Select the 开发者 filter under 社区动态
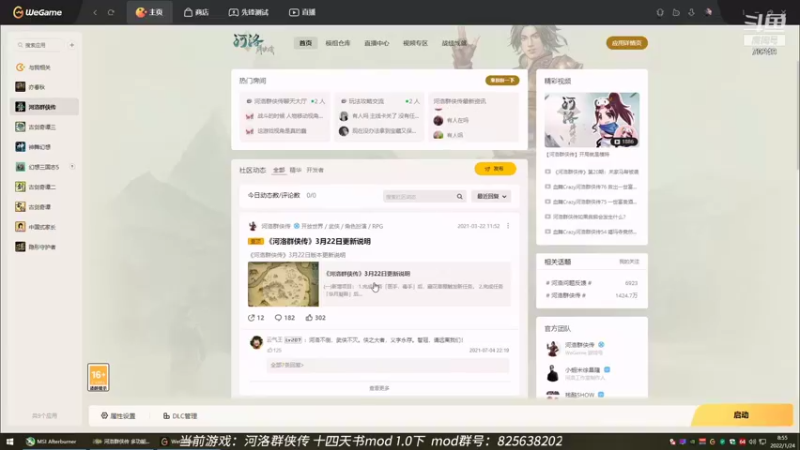This screenshot has height=450, width=800. [315, 170]
